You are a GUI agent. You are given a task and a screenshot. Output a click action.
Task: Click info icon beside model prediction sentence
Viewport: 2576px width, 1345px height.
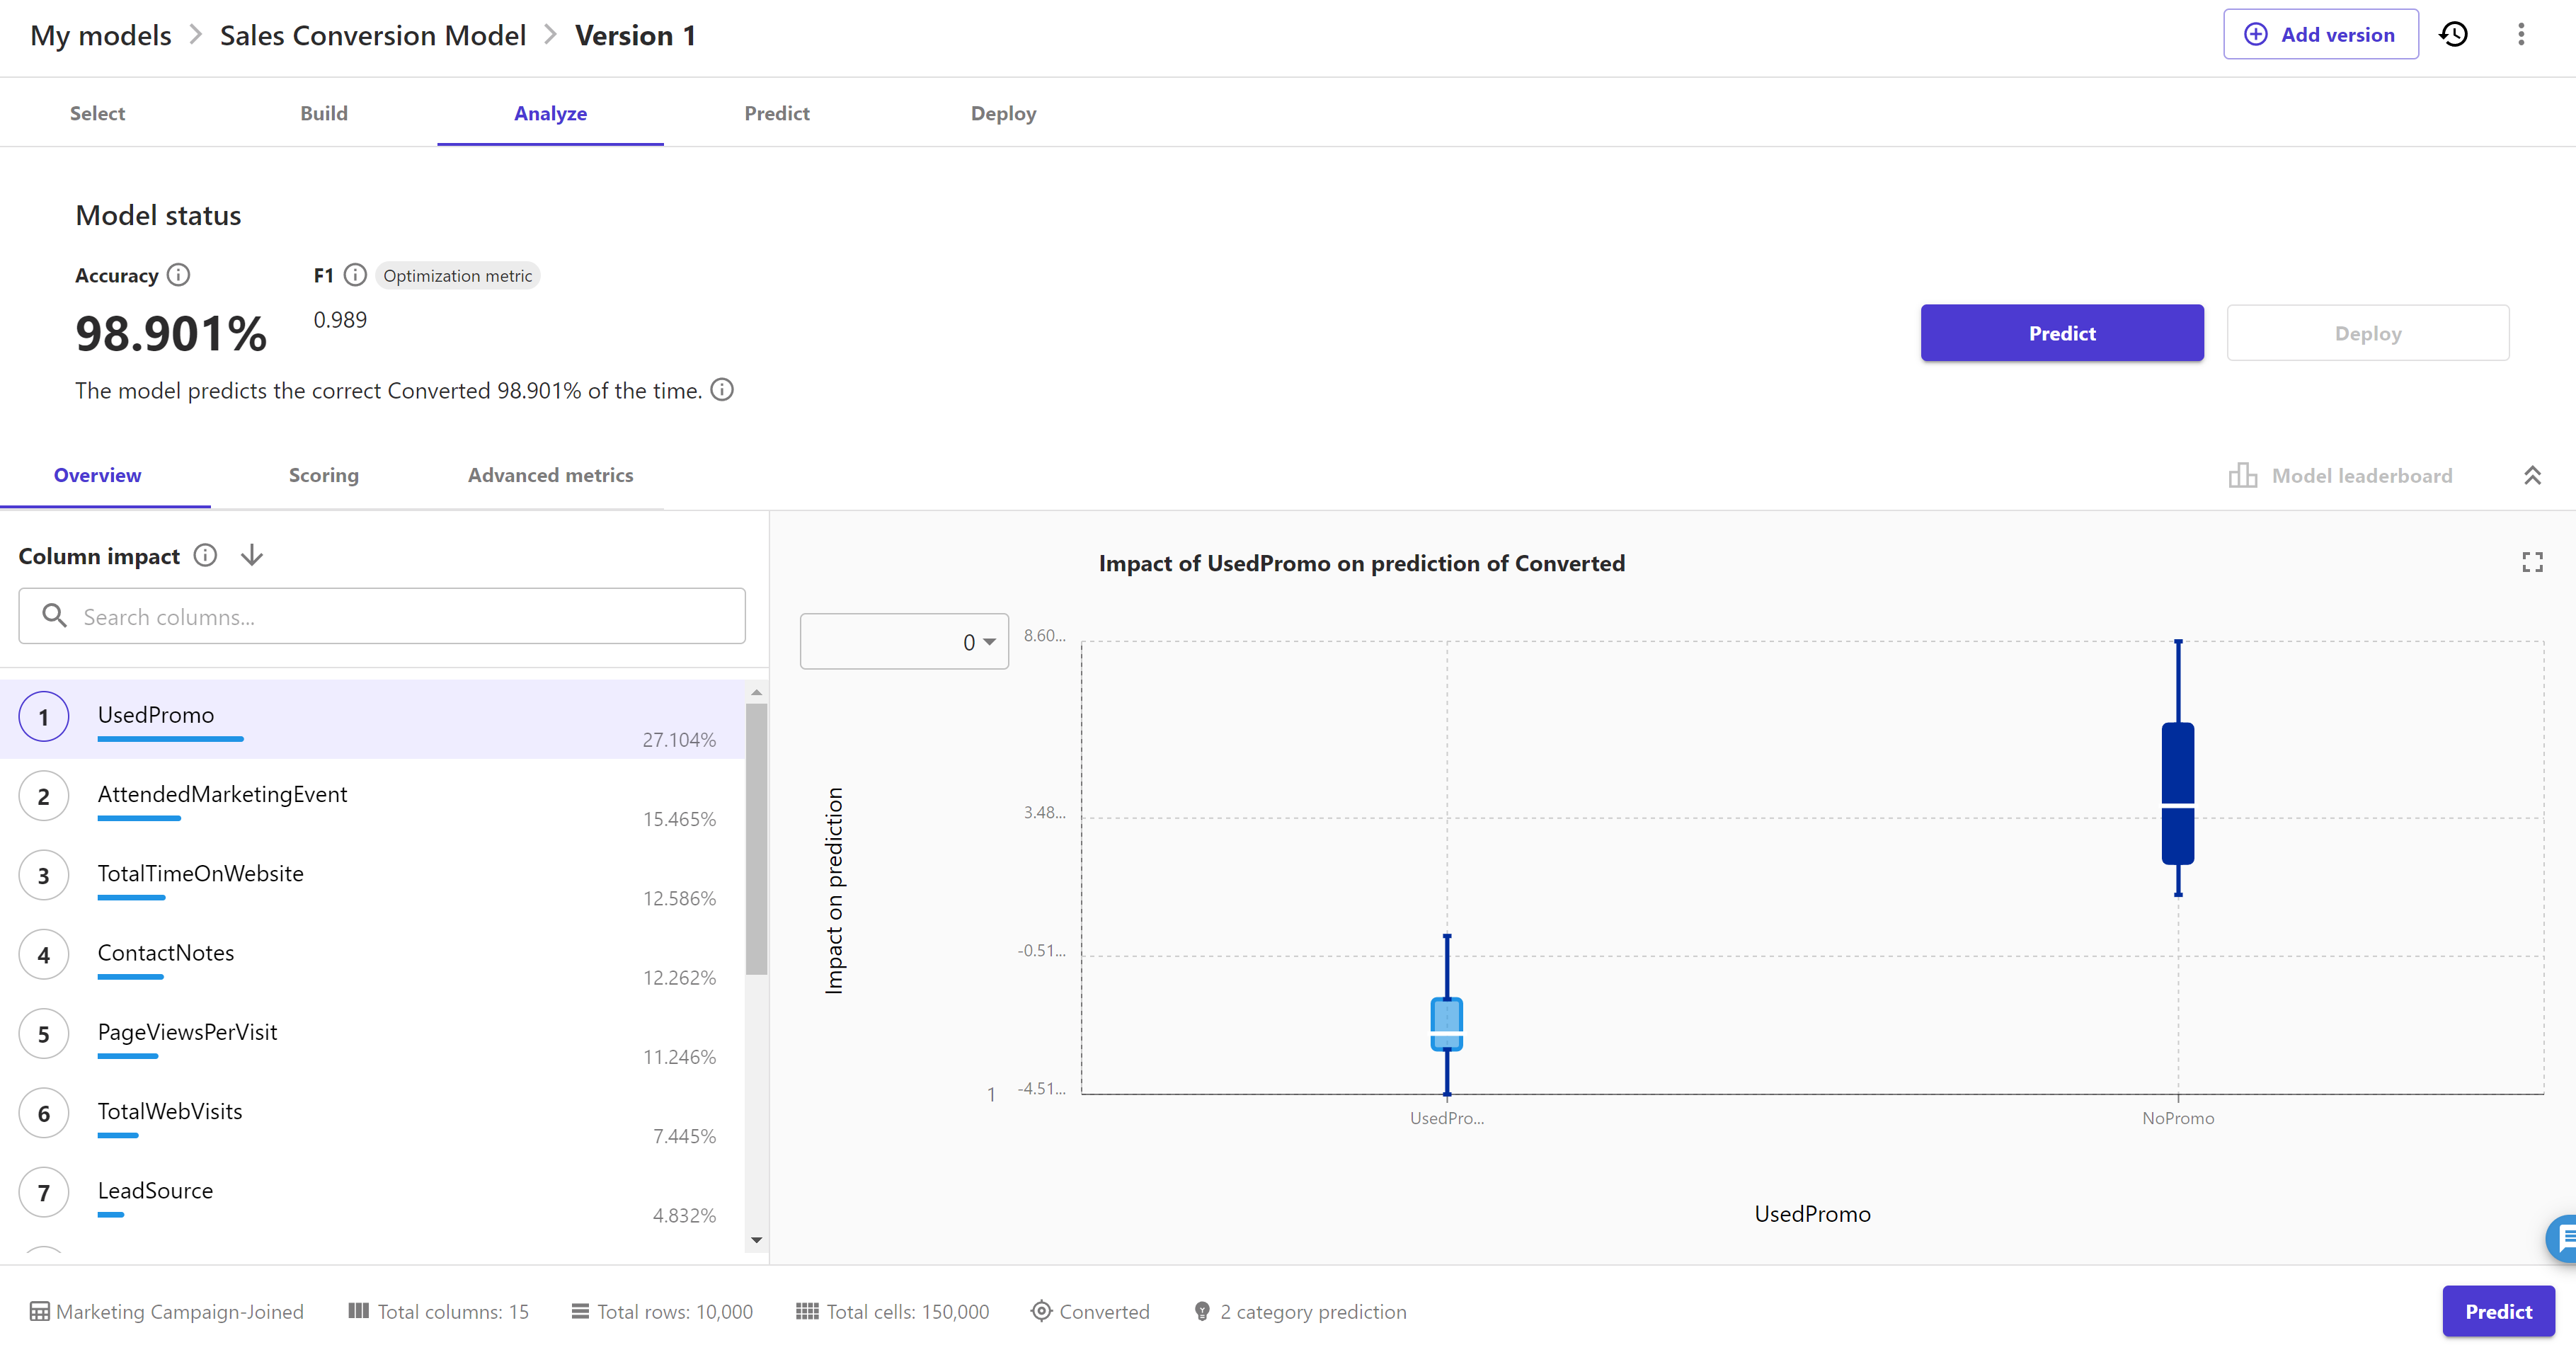pos(722,390)
